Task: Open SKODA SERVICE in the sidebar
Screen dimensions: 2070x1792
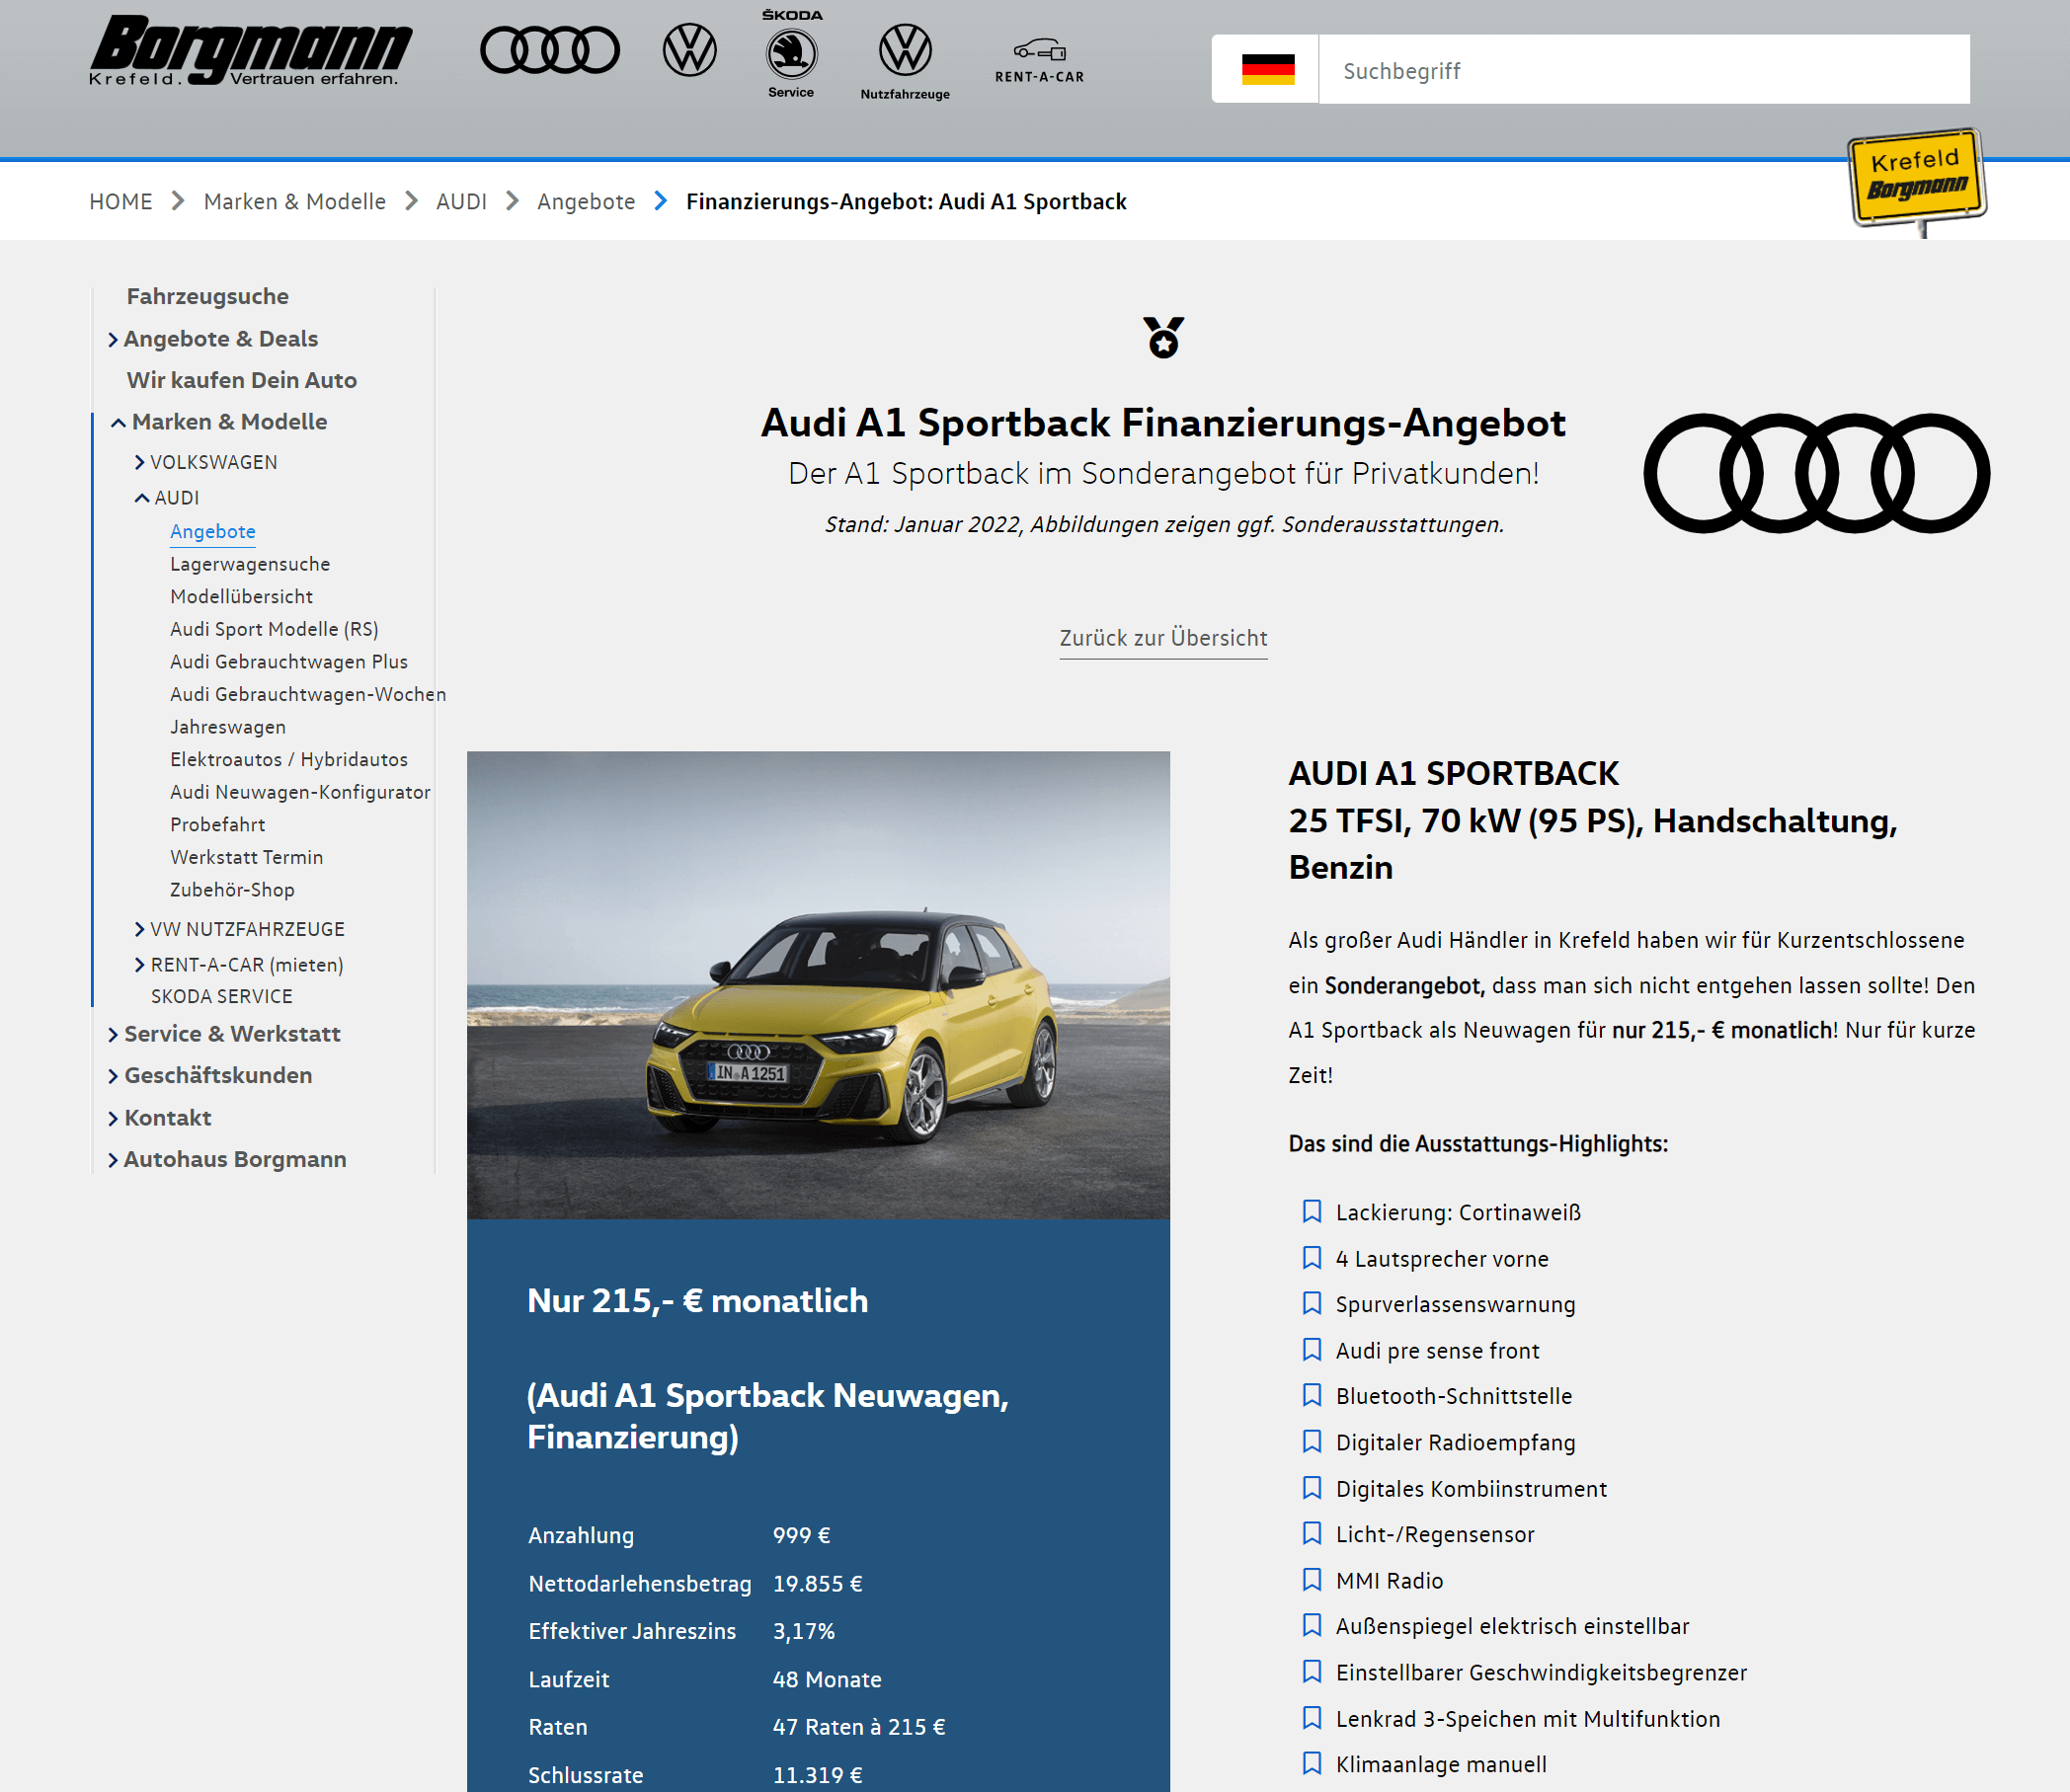Action: click(222, 996)
